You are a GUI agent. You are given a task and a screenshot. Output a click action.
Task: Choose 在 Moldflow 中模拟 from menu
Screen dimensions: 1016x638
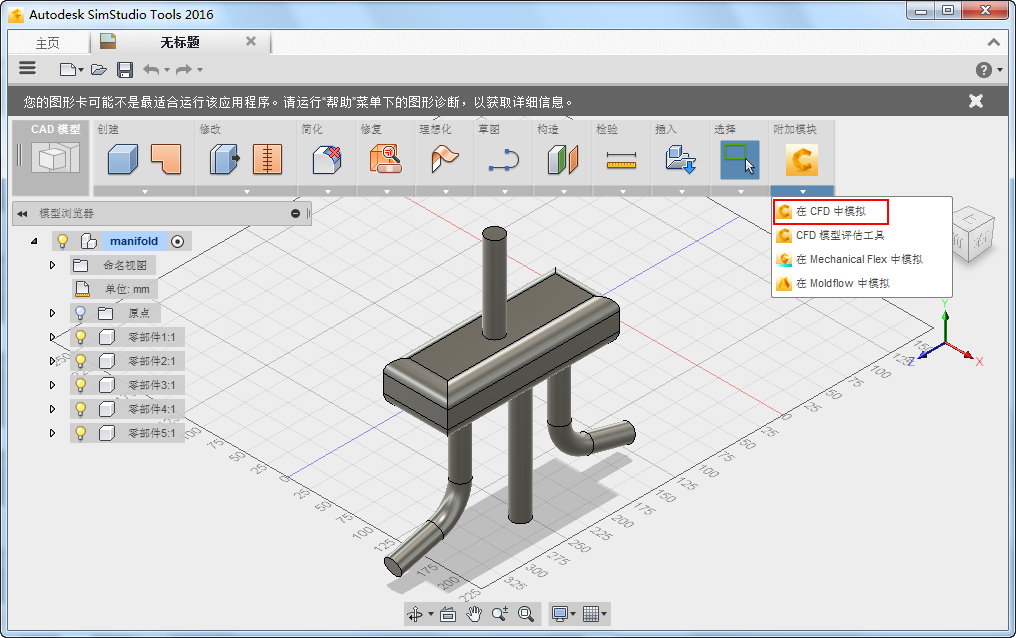842,283
